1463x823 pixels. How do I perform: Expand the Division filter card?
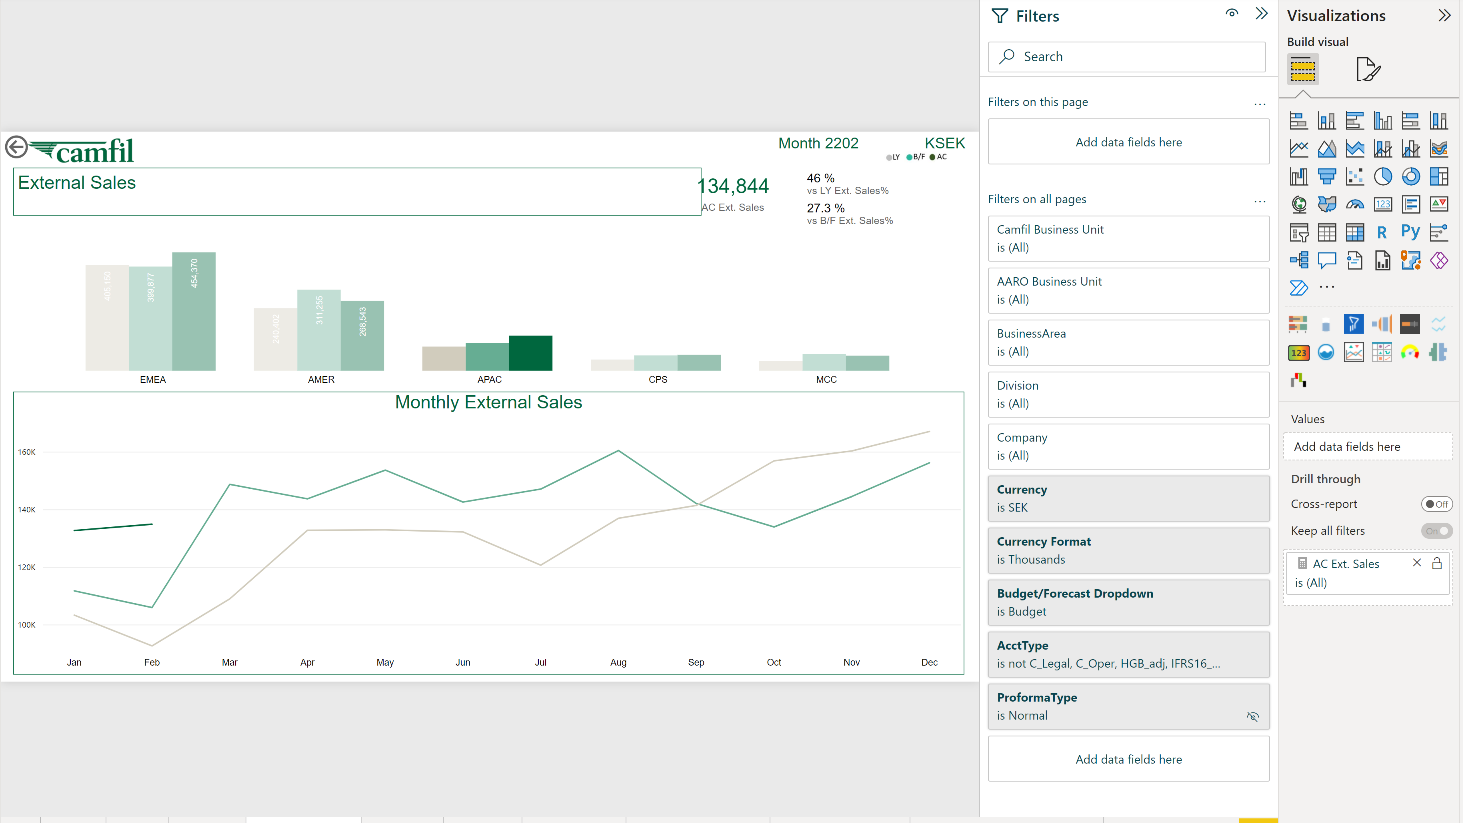[x=1129, y=395]
